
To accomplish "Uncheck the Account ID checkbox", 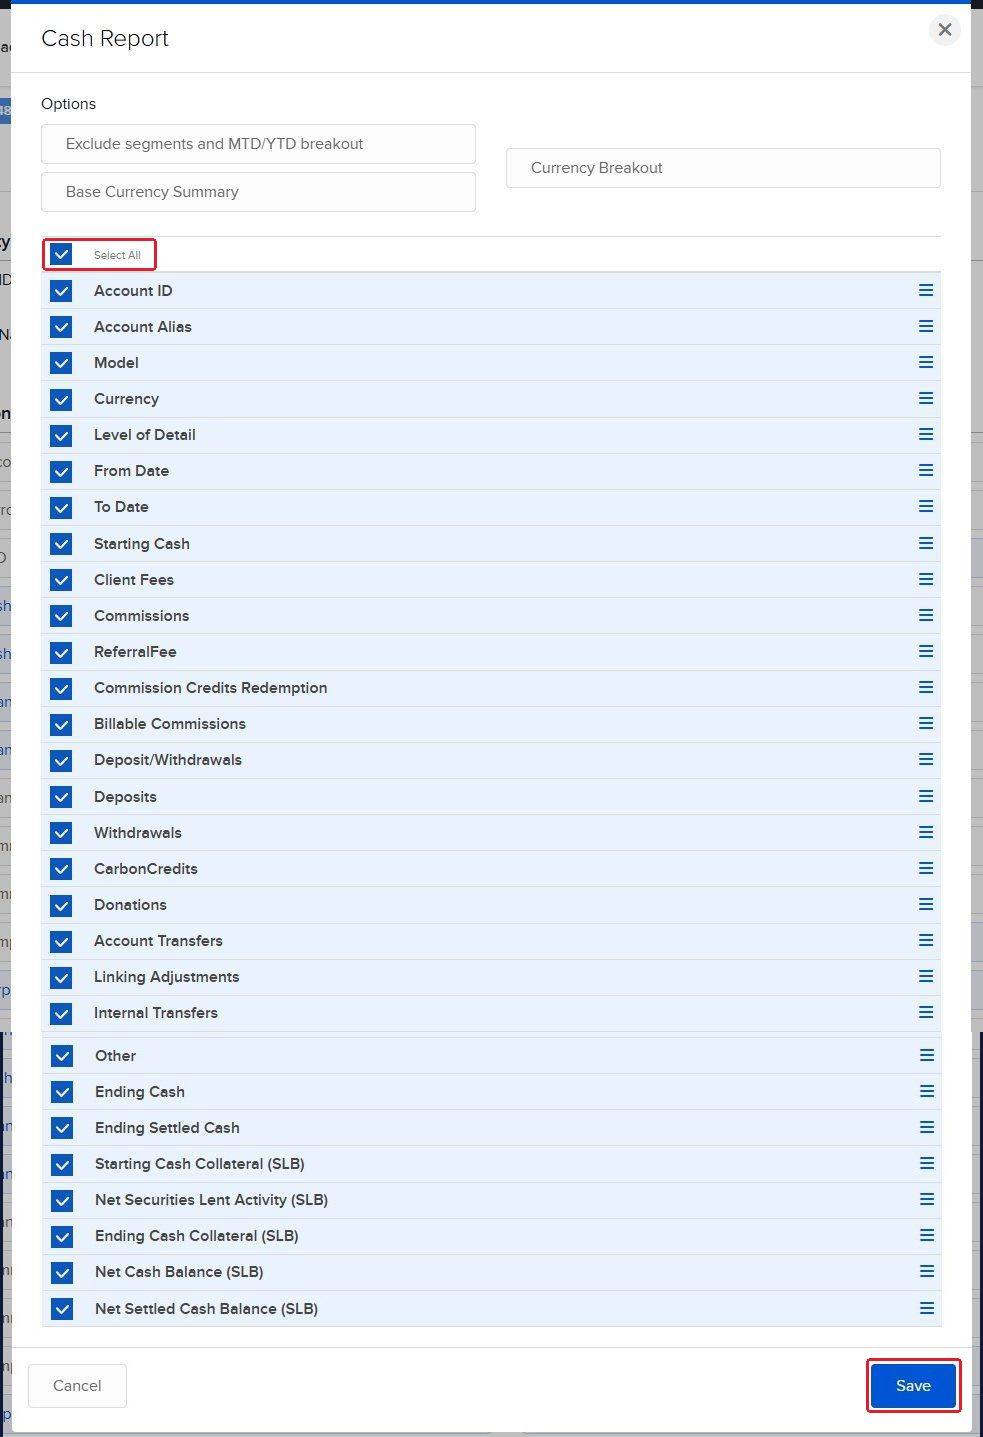I will pyautogui.click(x=61, y=291).
